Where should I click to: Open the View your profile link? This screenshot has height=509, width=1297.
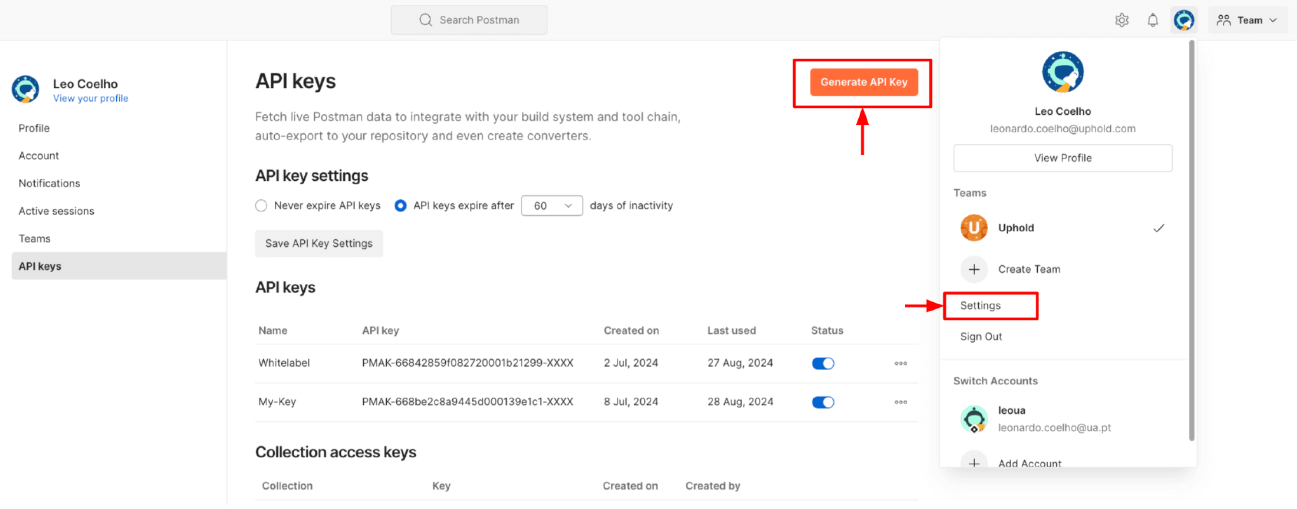(x=91, y=99)
